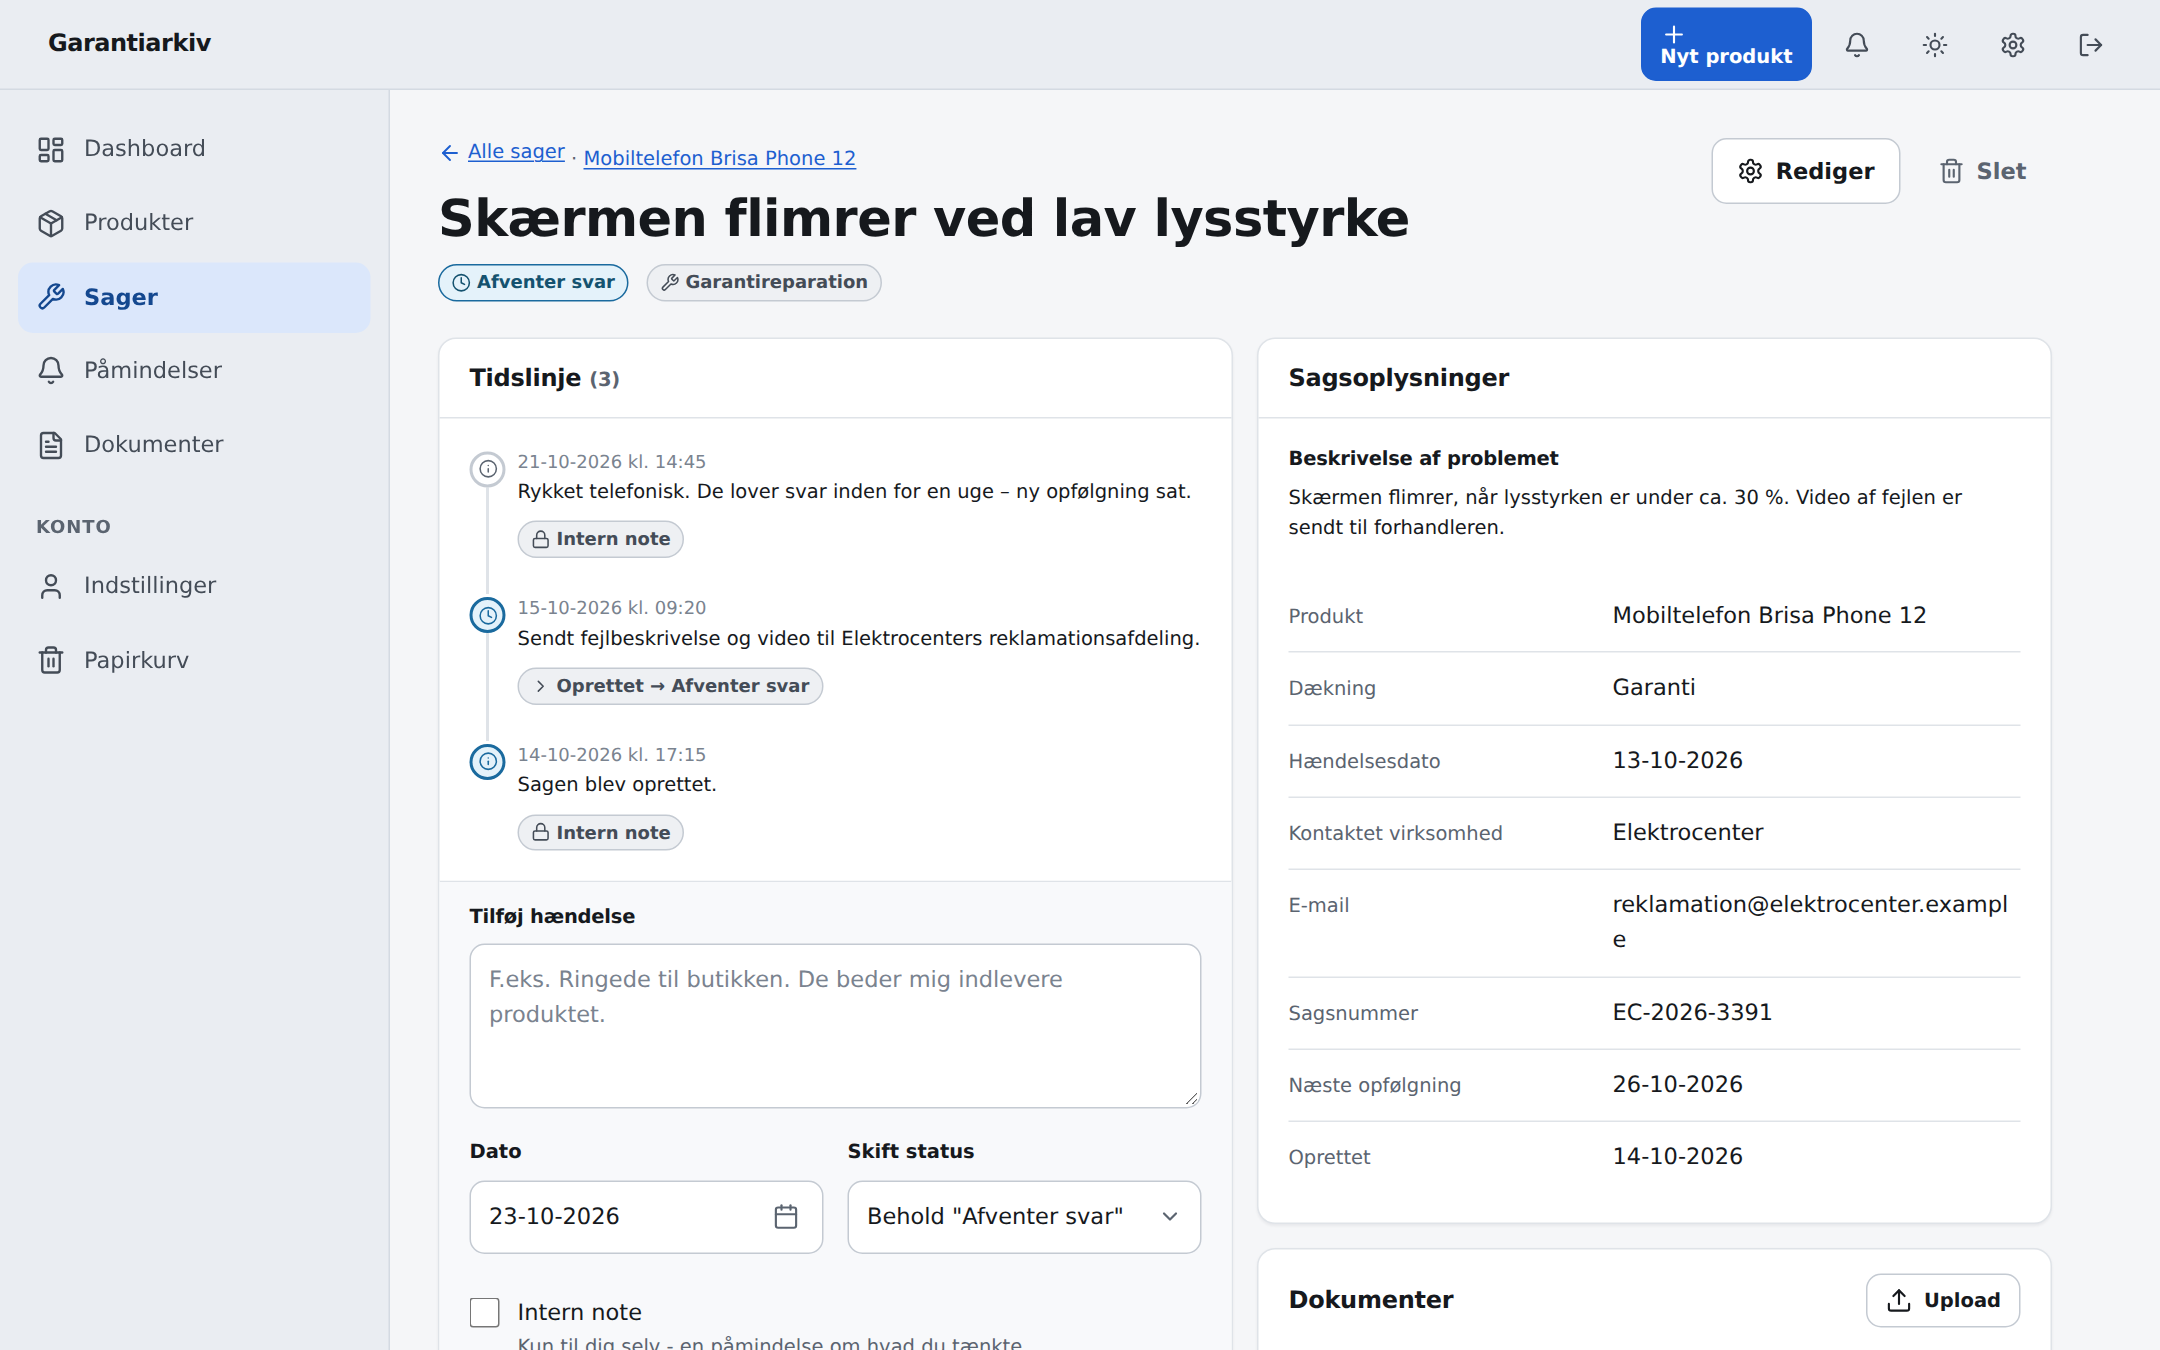Screen dimensions: 2160x1350
Task: Click the Nyt produkt button
Action: [x=1726, y=45]
